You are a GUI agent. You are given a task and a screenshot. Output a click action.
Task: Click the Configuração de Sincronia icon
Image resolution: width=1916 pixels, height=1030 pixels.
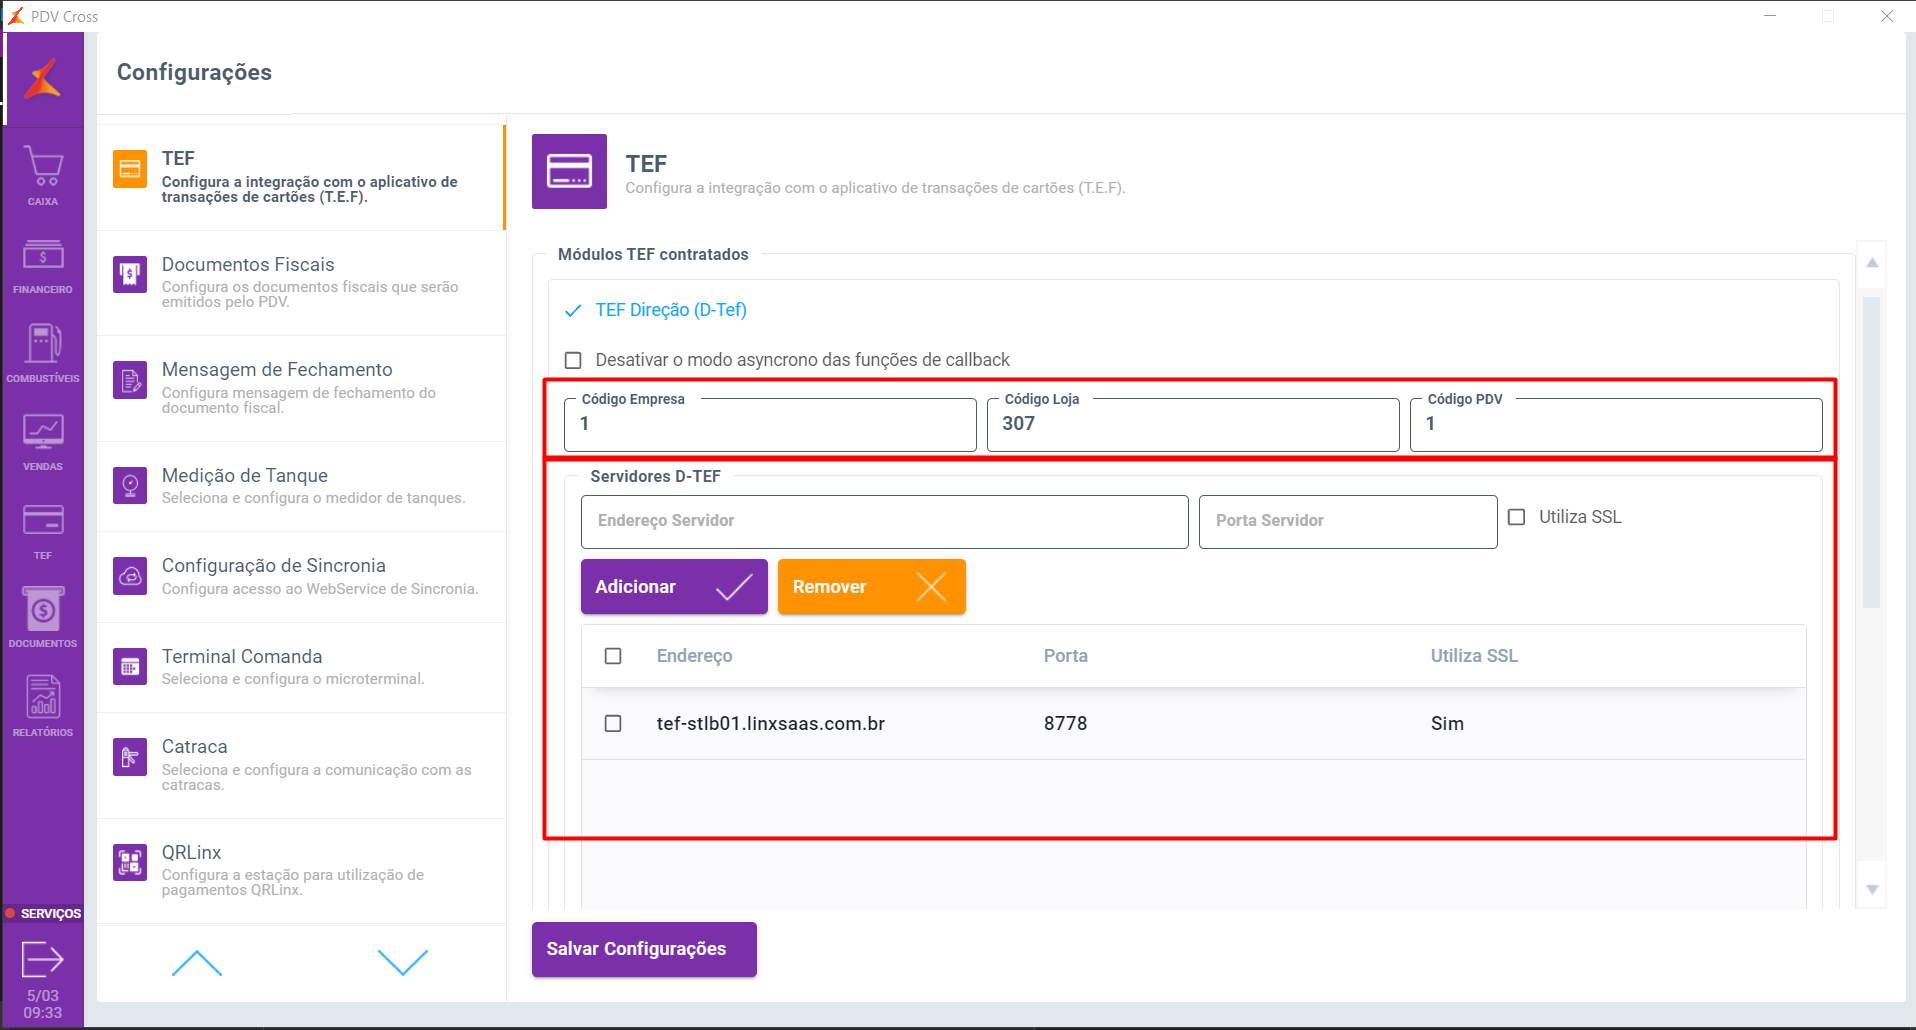coord(130,576)
